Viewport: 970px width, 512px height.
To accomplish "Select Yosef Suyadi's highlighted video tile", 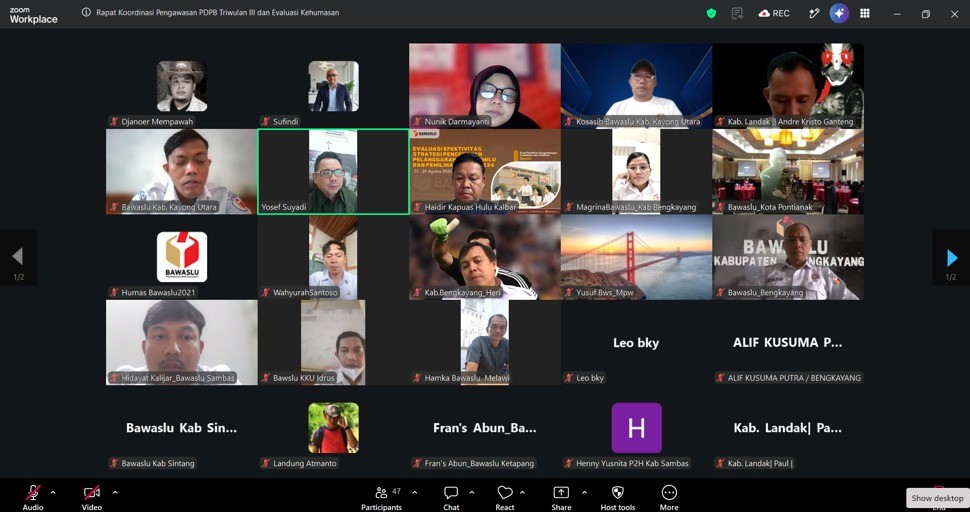I will [333, 171].
